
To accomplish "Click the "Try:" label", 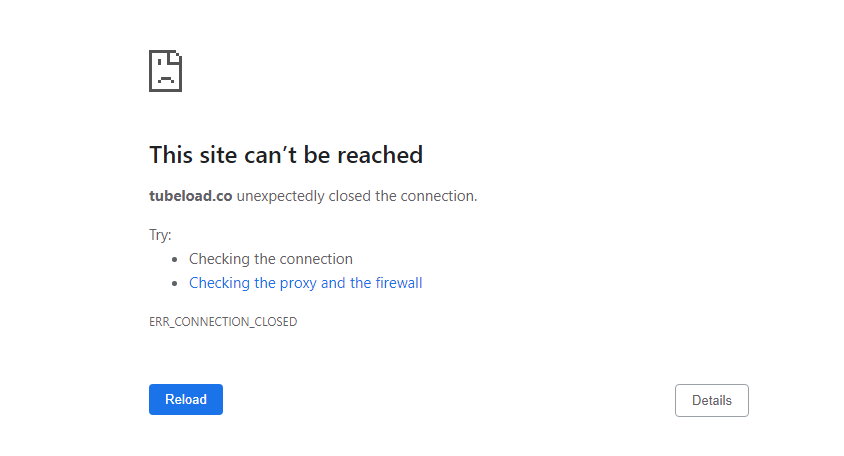I will coord(160,235).
